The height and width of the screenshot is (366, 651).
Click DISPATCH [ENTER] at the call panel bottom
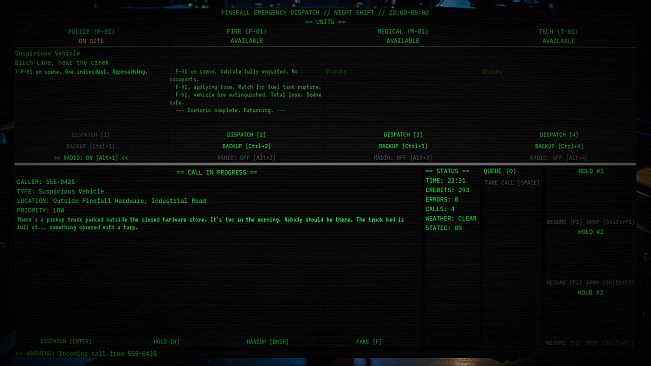[x=66, y=342]
